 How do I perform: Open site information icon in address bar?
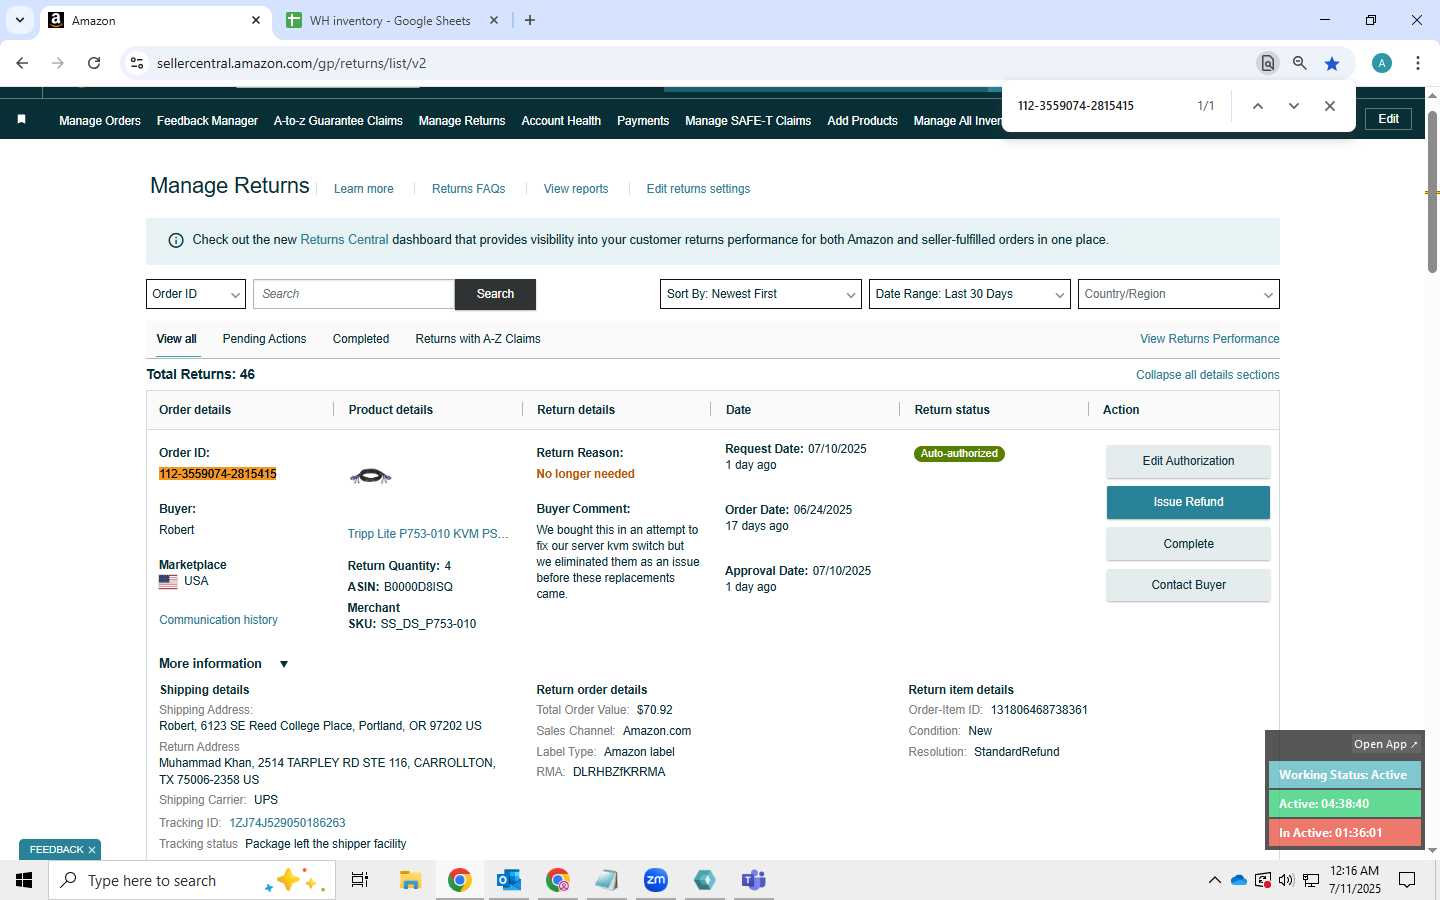pos(137,63)
